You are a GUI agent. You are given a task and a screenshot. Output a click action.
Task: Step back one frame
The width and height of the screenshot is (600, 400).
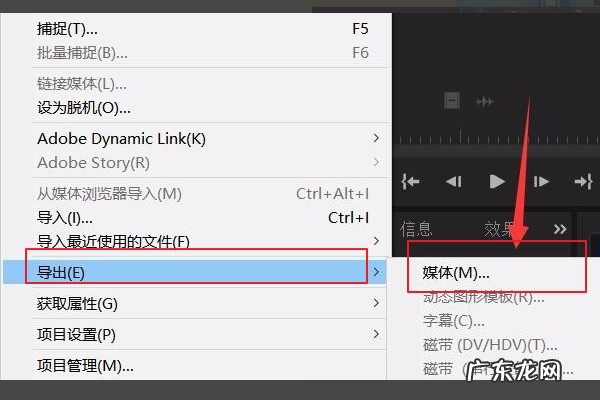point(454,181)
